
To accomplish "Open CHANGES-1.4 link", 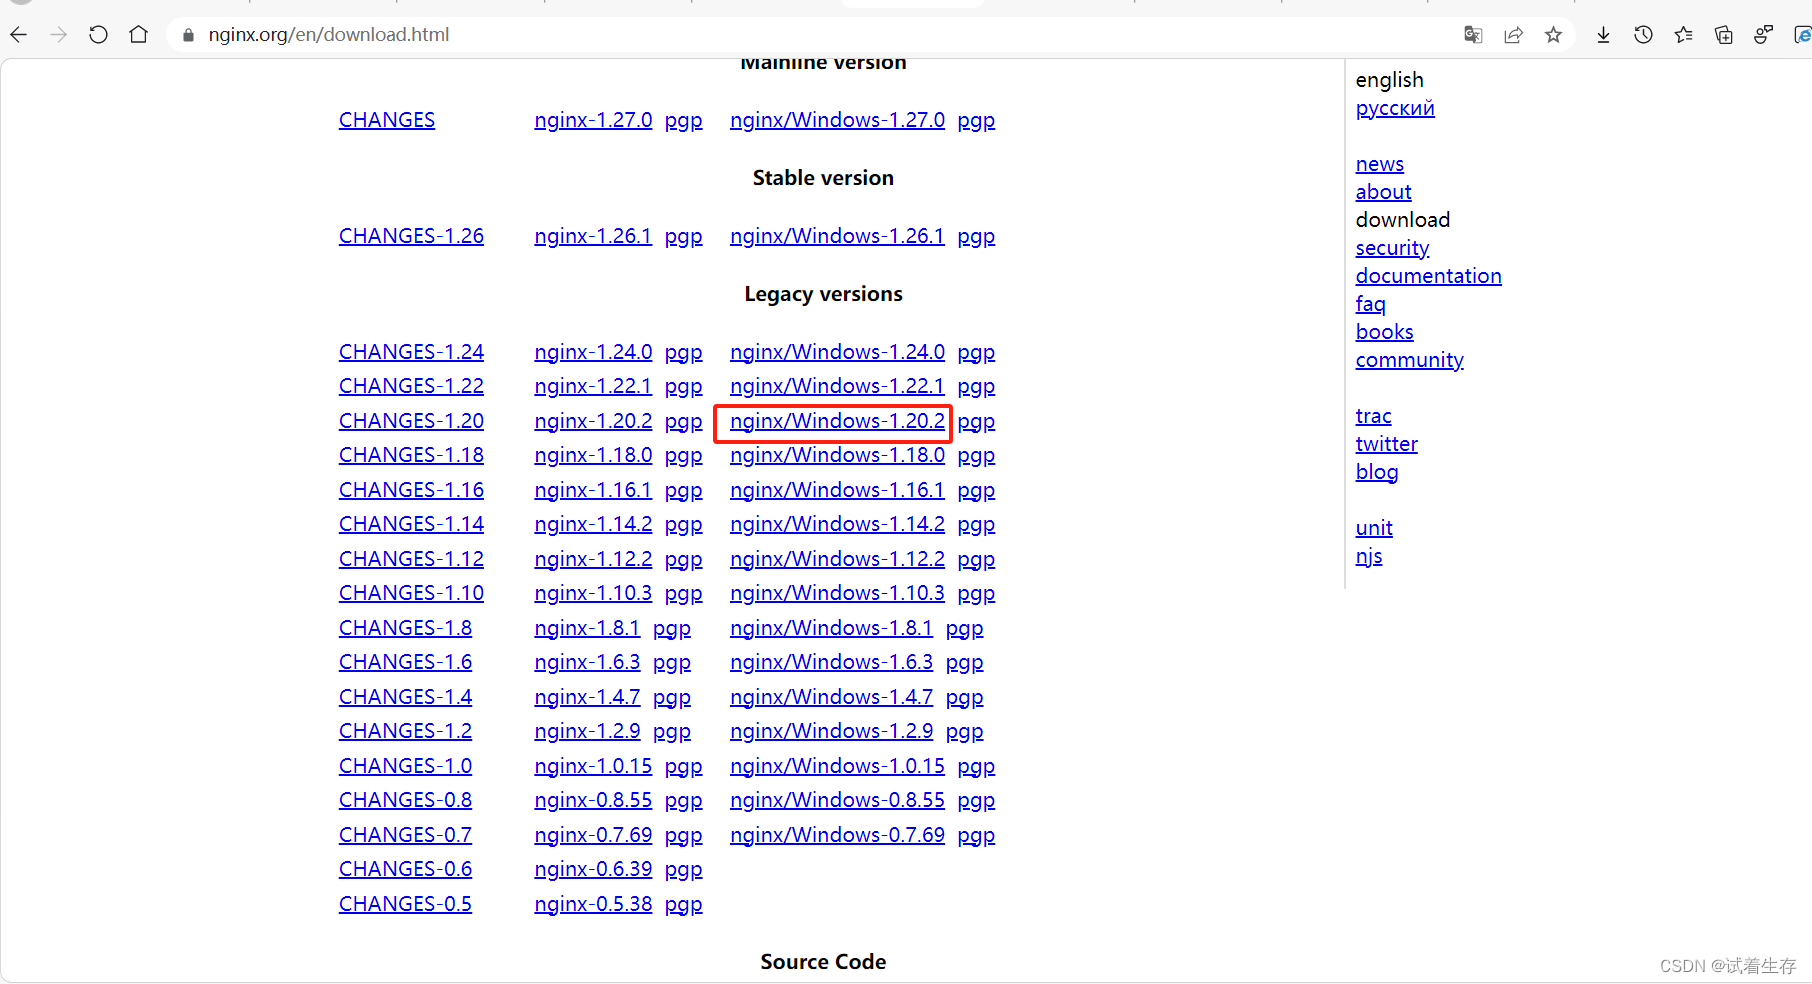I will [x=405, y=697].
